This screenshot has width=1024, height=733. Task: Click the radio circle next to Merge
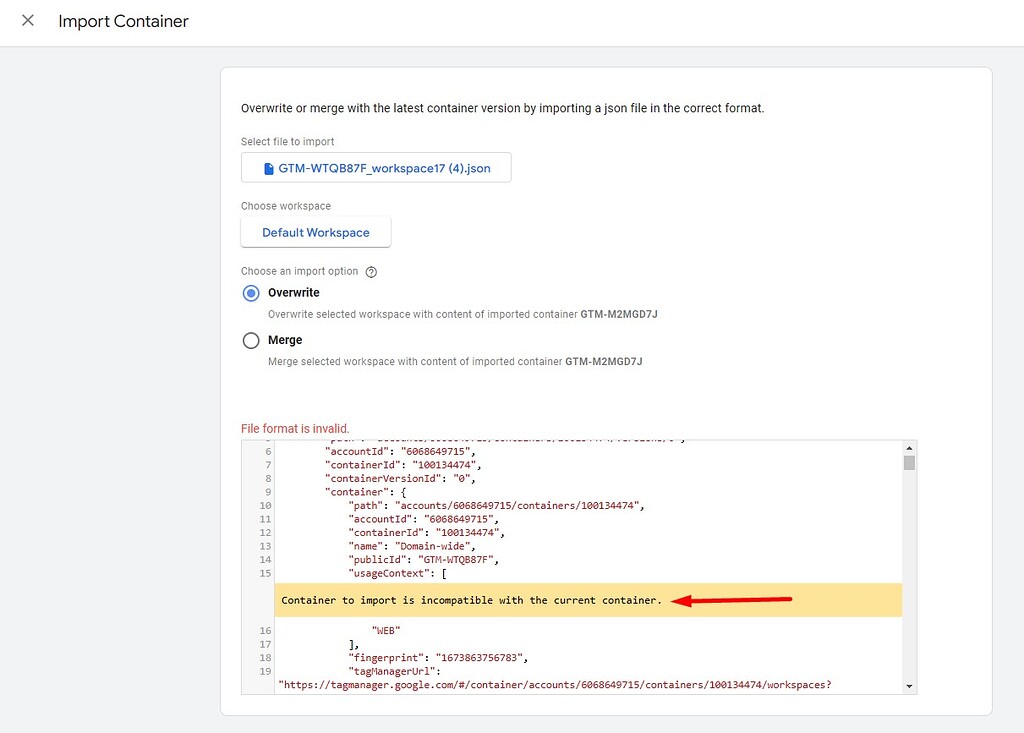(251, 340)
